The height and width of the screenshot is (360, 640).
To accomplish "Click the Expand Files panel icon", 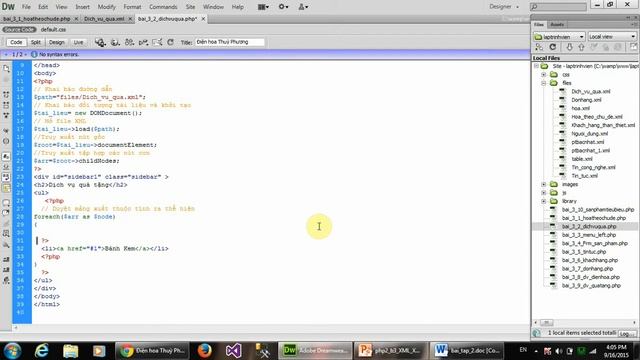I will pyautogui.click(x=633, y=47).
